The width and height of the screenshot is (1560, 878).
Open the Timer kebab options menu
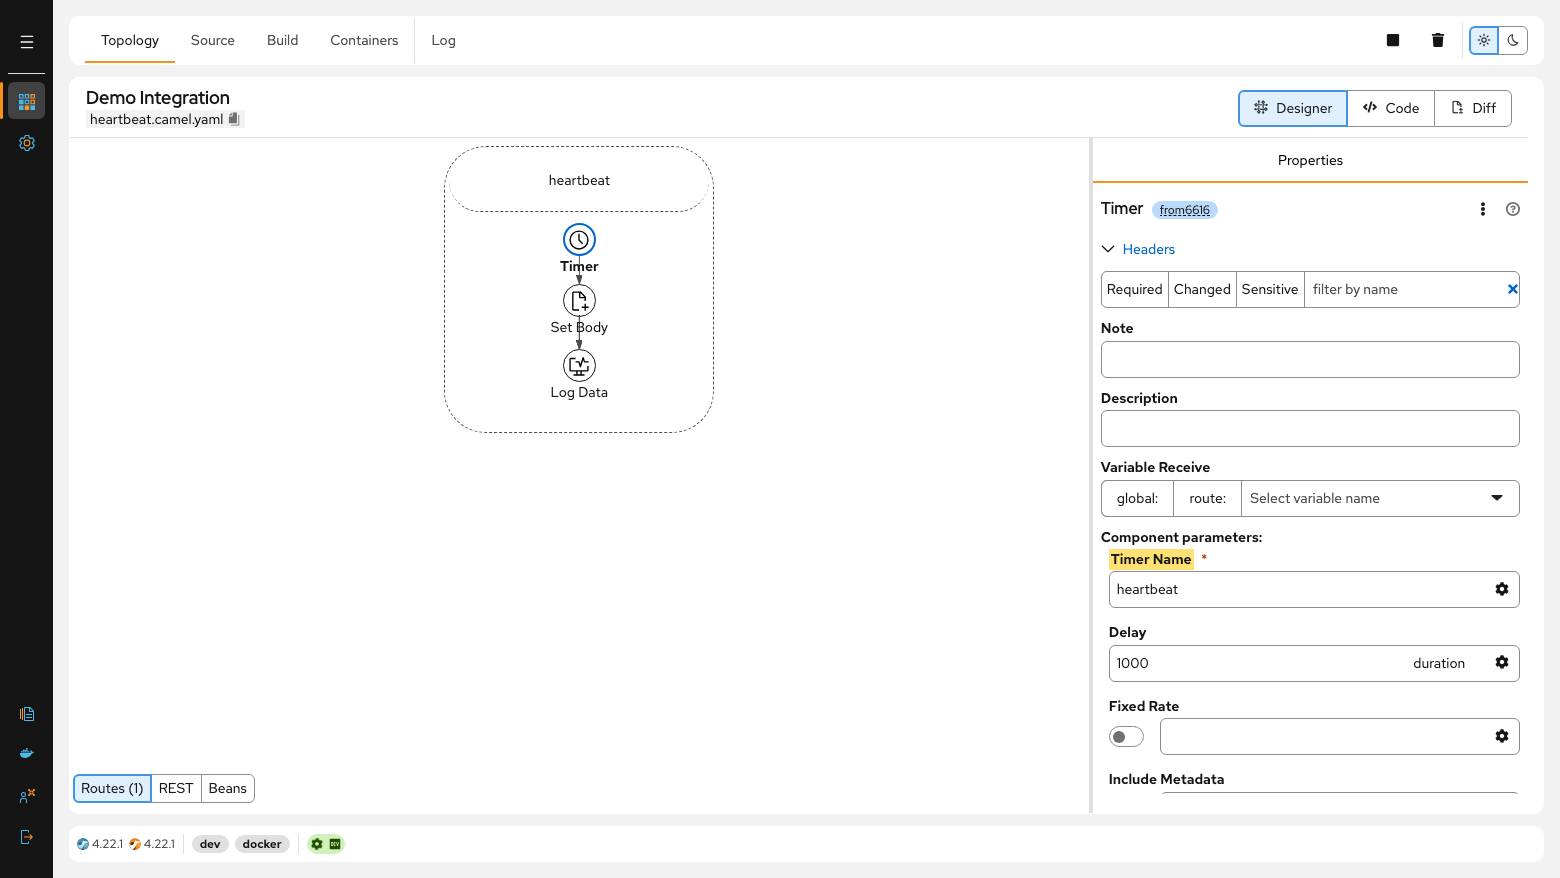(1483, 209)
